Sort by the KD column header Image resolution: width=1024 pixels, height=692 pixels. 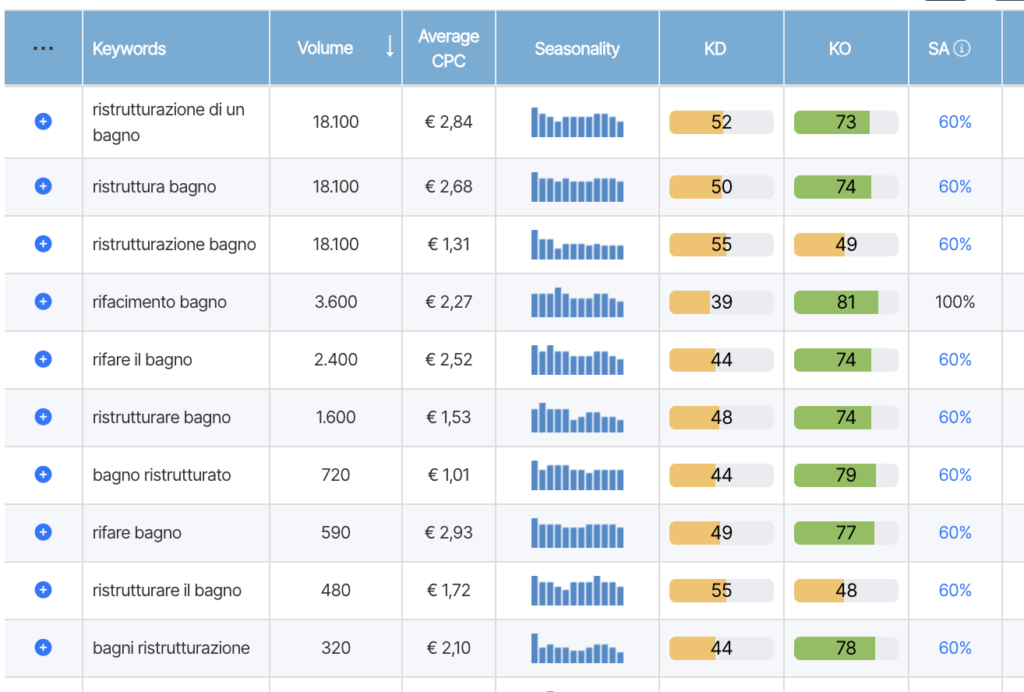point(715,48)
